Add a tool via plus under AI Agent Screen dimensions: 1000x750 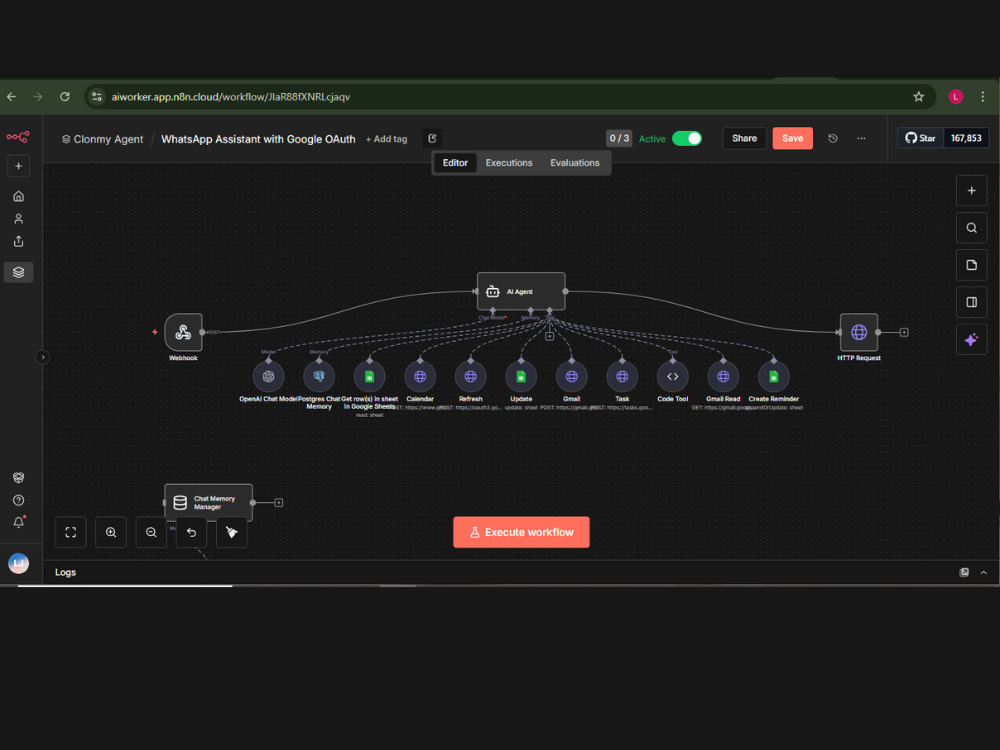(549, 336)
